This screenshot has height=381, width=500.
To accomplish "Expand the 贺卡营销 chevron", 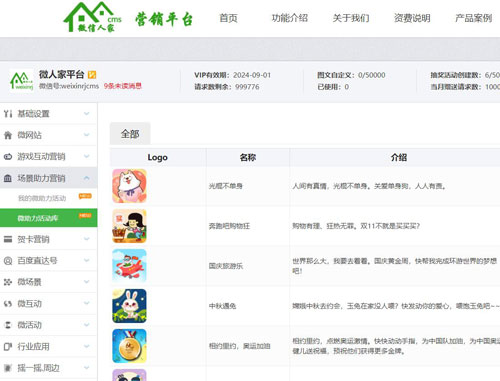I will [87, 239].
